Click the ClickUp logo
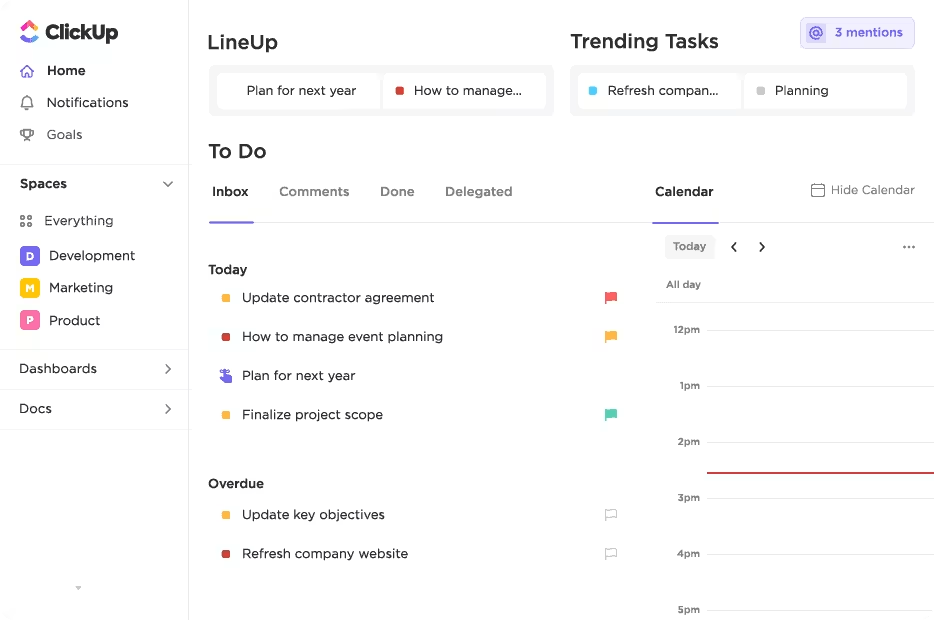The width and height of the screenshot is (934, 620). coord(69,32)
